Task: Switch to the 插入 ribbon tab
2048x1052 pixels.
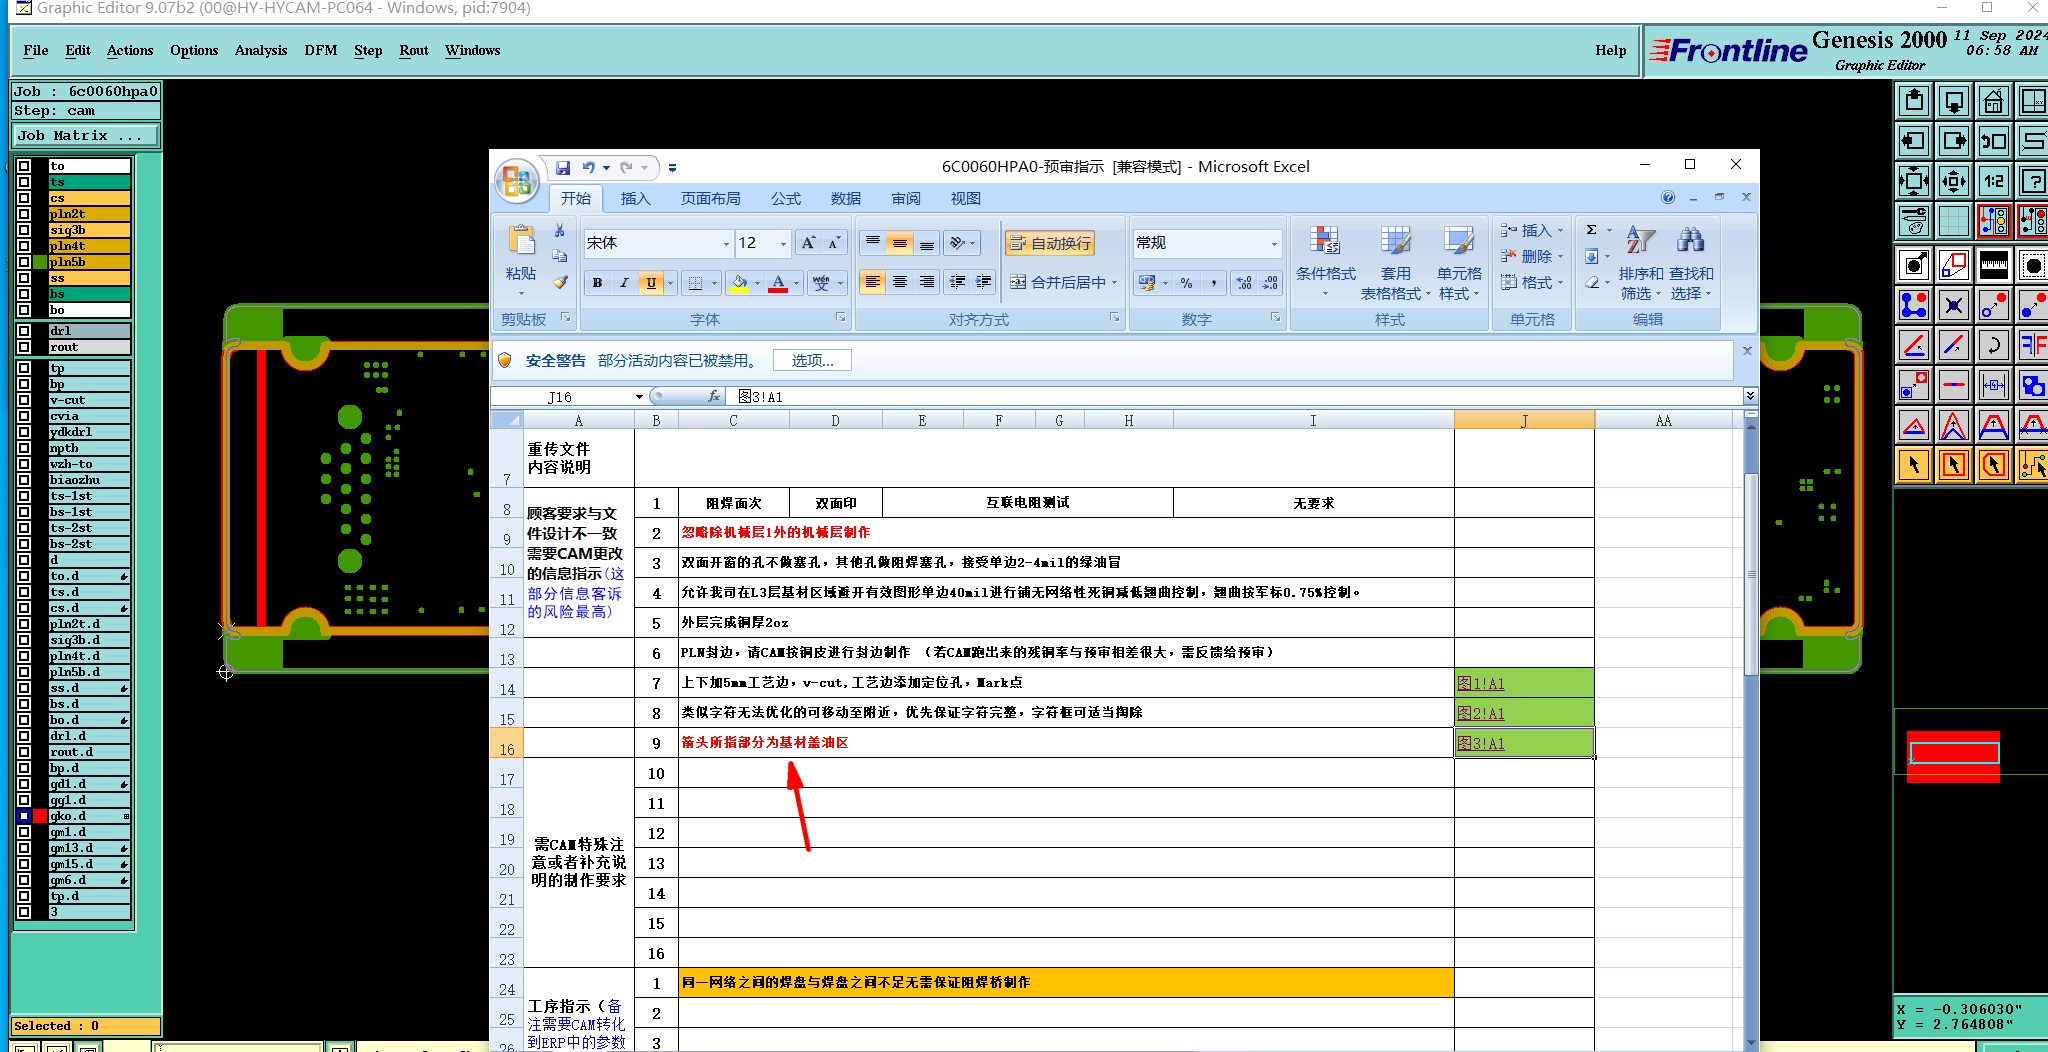Action: (x=636, y=198)
